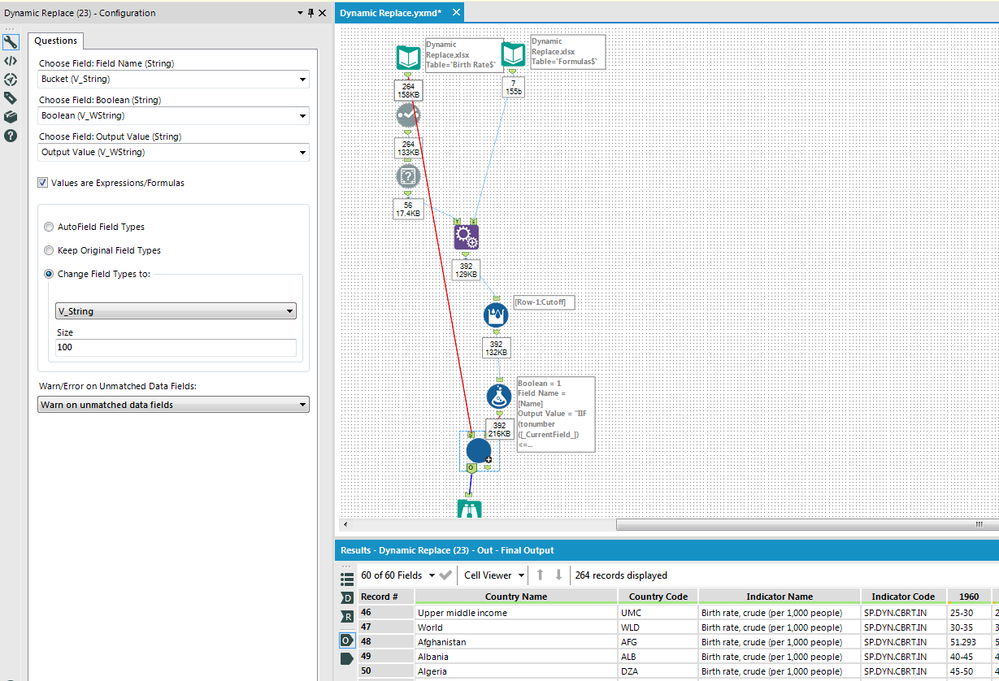Select the Dynamic Replace.yxmd workflow tab
This screenshot has width=999, height=681.
click(x=391, y=13)
